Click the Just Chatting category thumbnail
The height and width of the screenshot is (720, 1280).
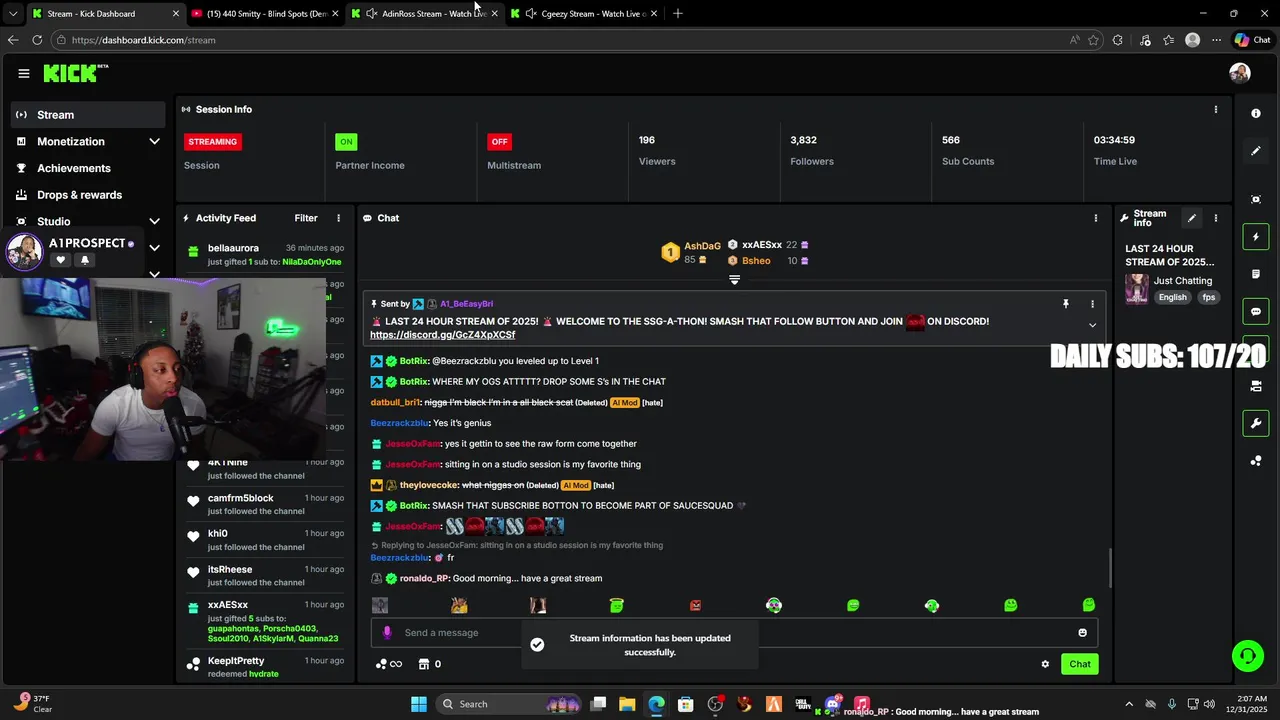[x=1137, y=288]
